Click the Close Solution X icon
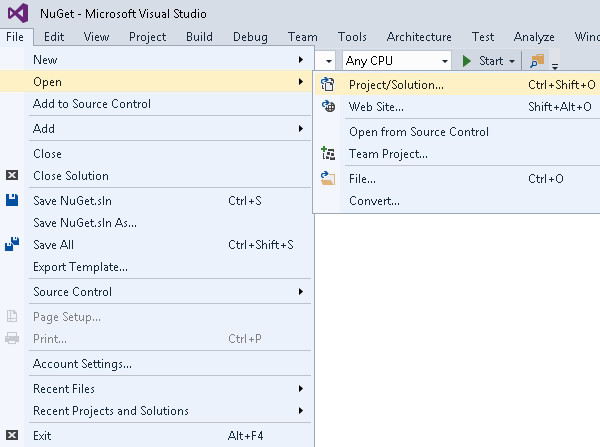This screenshot has height=447, width=600. 12,176
